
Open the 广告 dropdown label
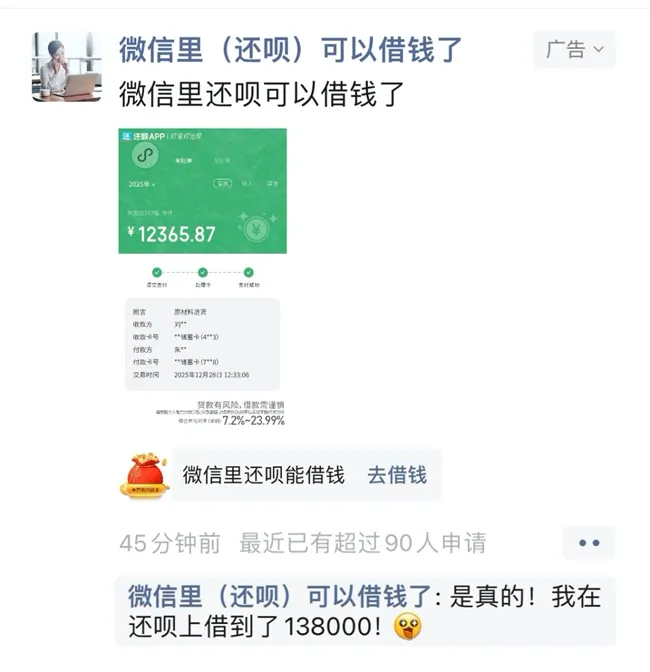click(575, 49)
